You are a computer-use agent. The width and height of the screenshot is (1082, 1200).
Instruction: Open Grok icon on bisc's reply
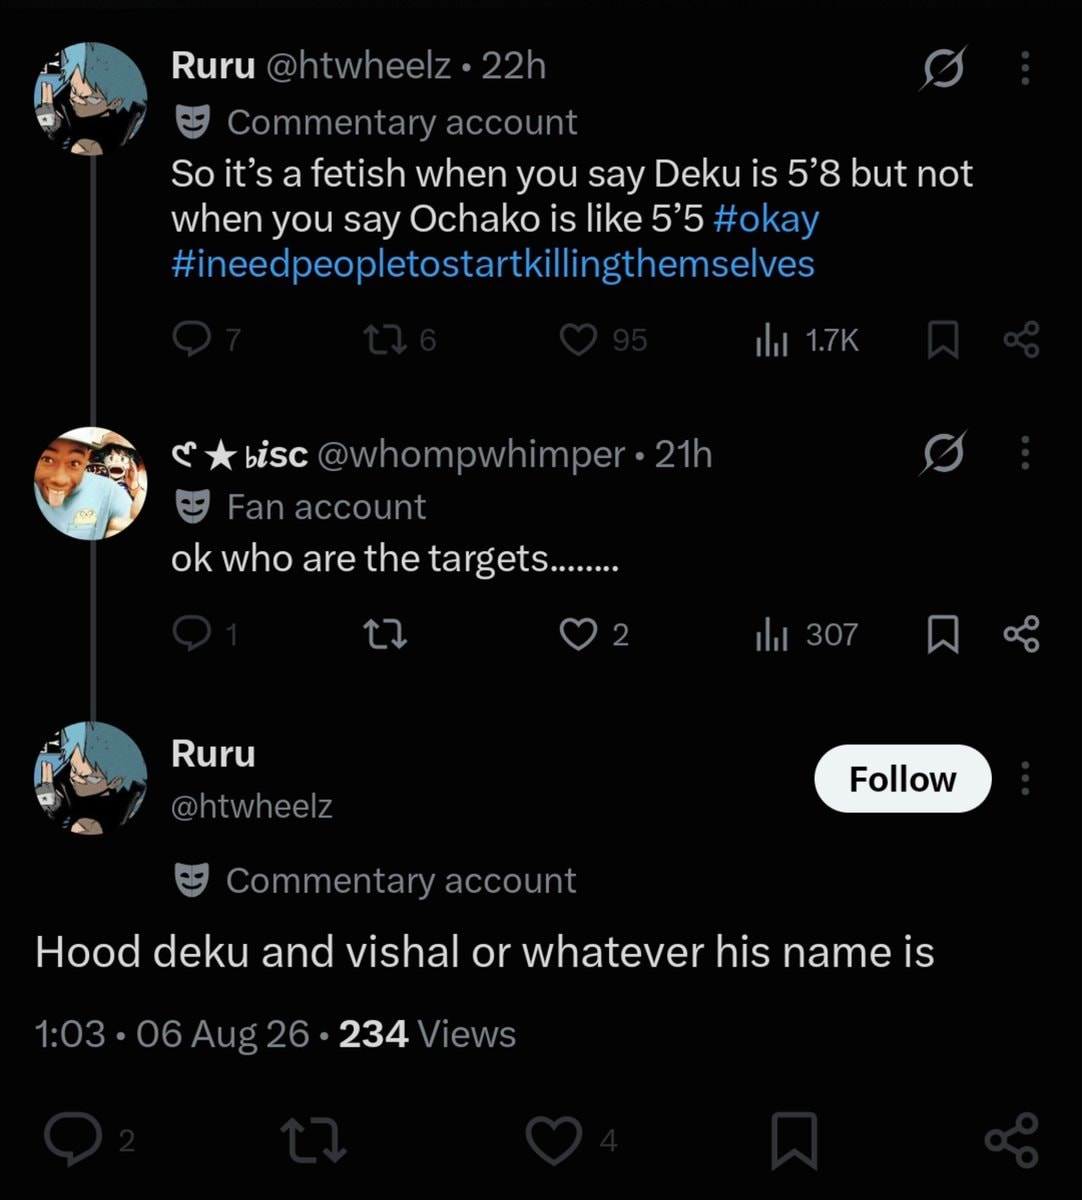pyautogui.click(x=943, y=455)
